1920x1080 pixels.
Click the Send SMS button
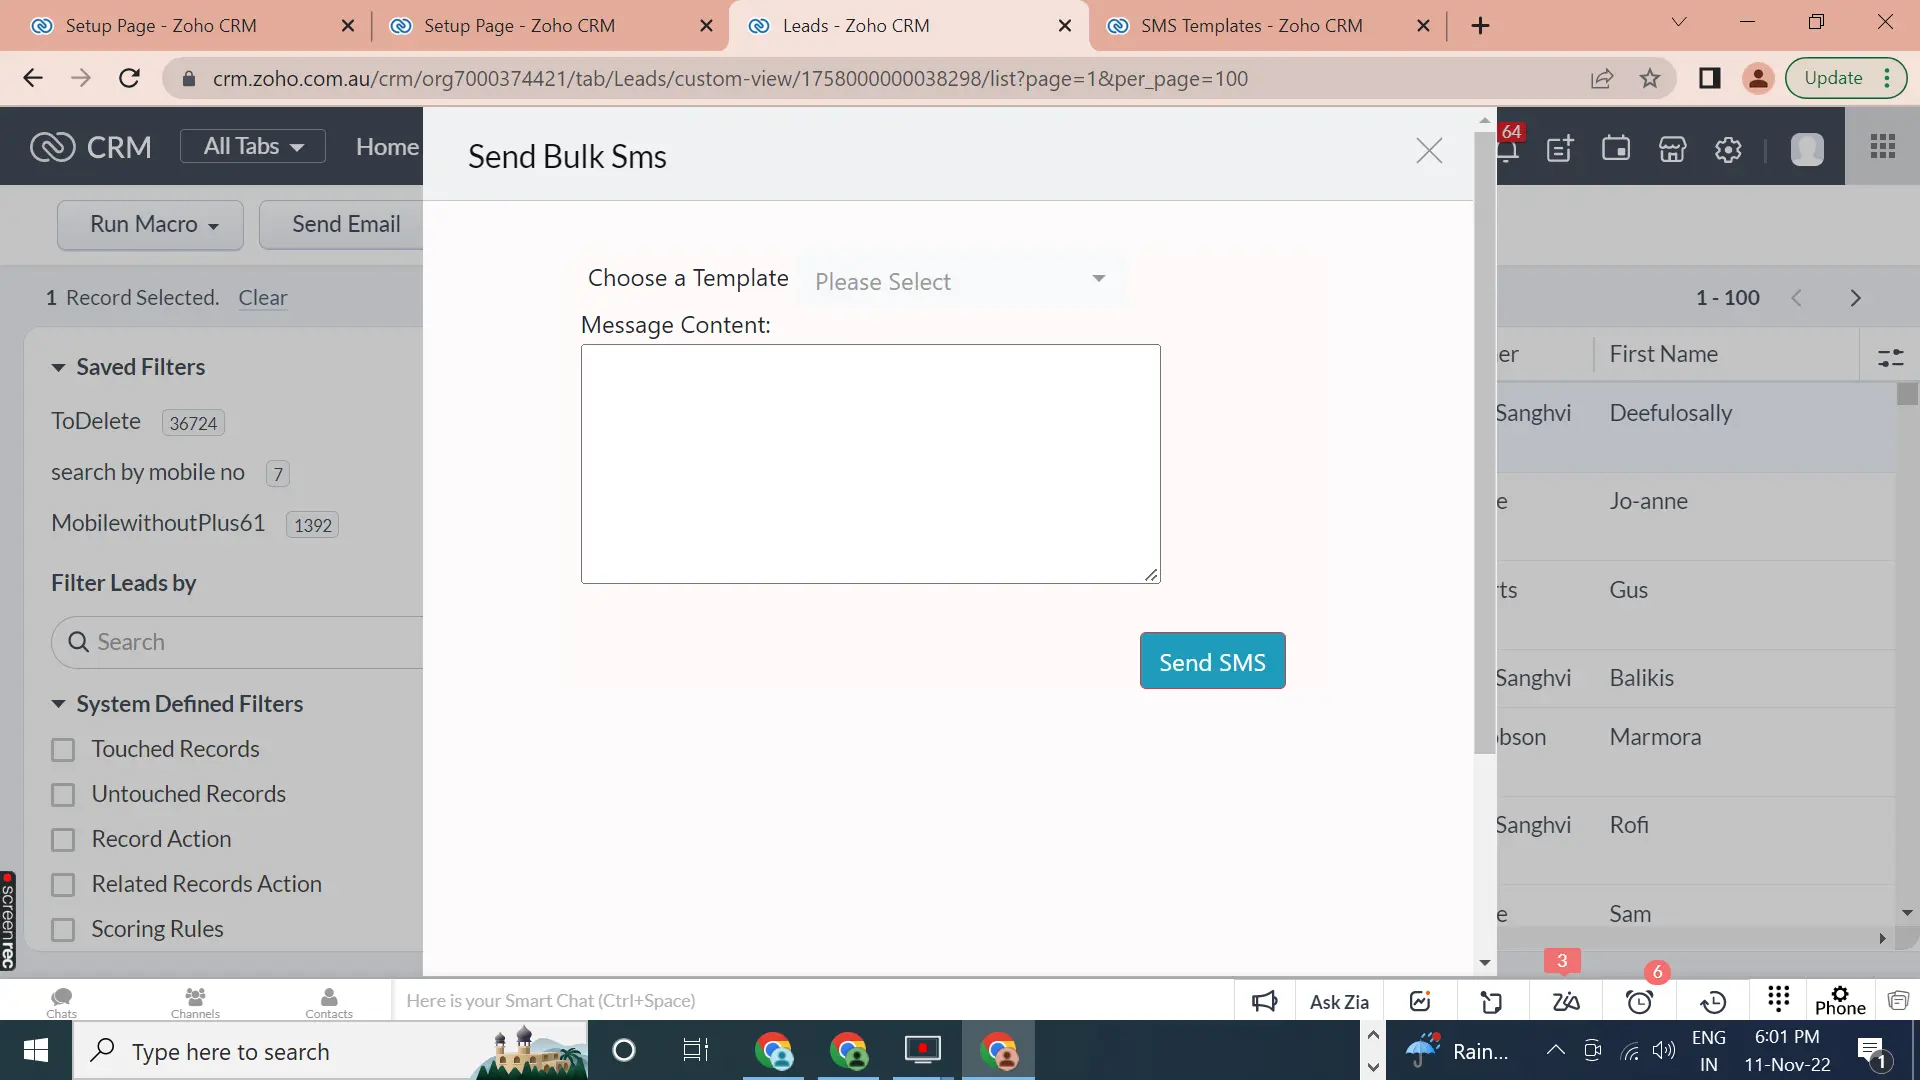(1212, 660)
